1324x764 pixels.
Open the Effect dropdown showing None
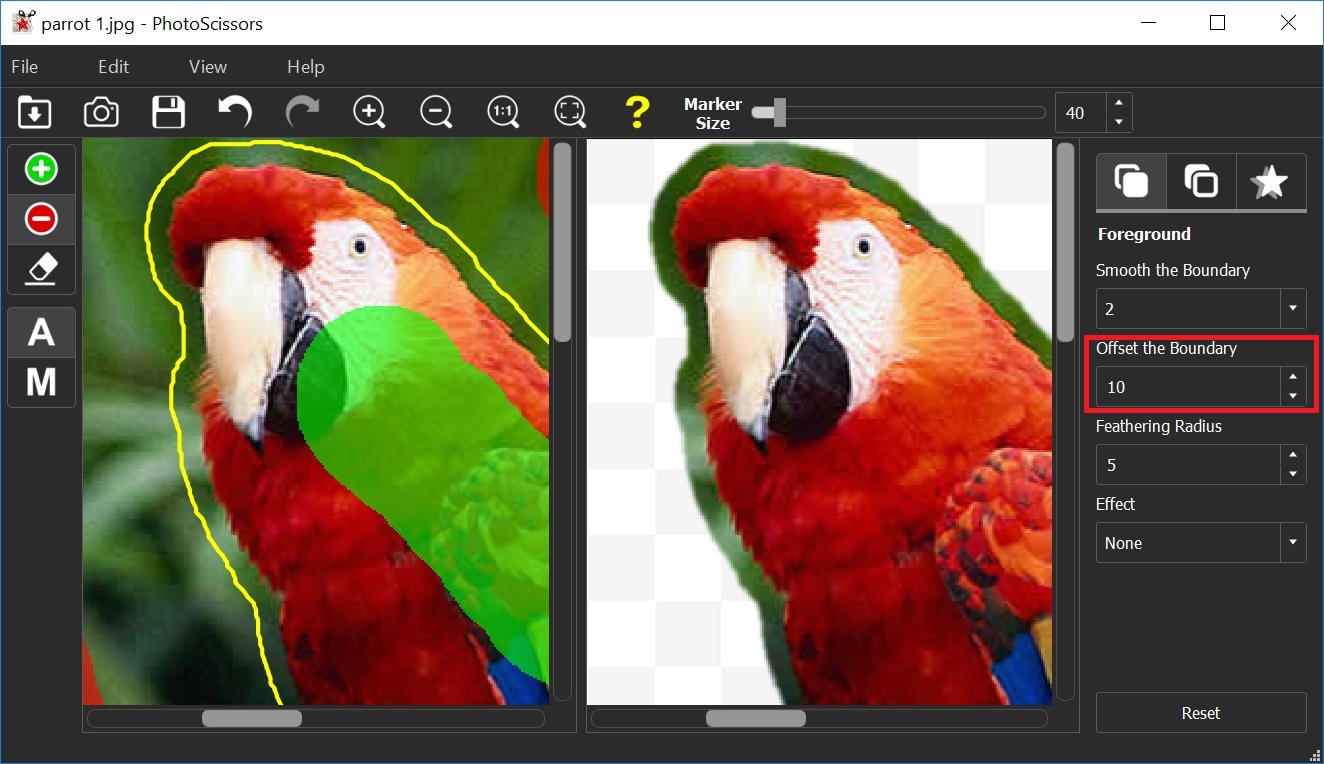coord(1293,543)
